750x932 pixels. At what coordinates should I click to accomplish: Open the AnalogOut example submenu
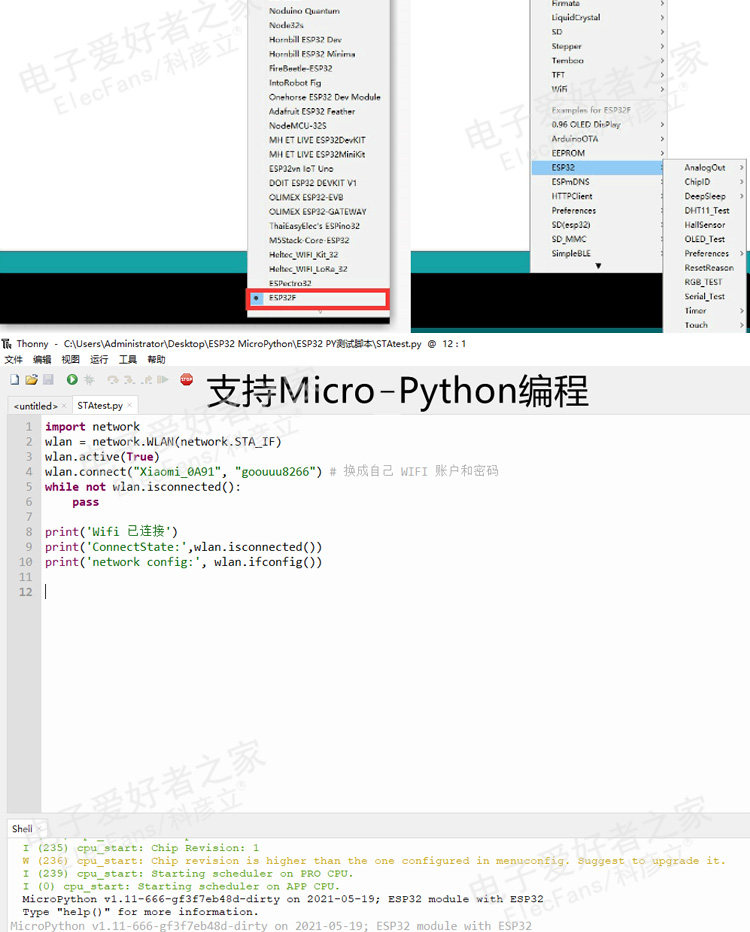coord(705,168)
